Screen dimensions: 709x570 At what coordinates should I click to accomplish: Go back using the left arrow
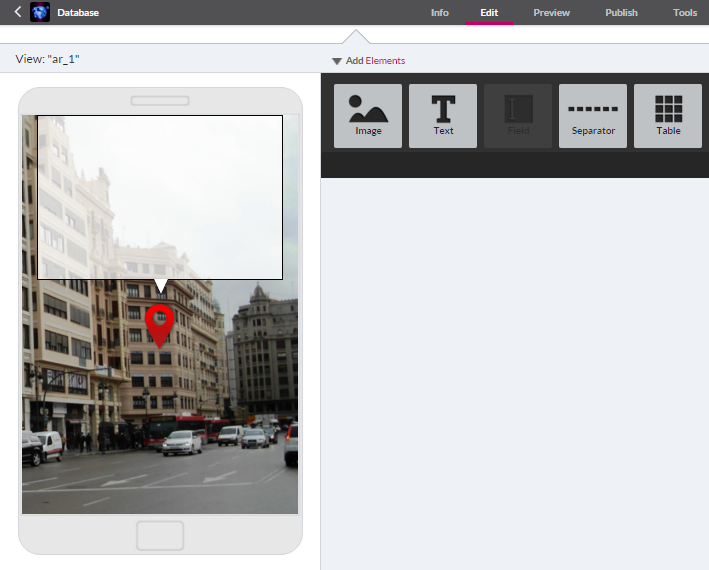coord(18,12)
